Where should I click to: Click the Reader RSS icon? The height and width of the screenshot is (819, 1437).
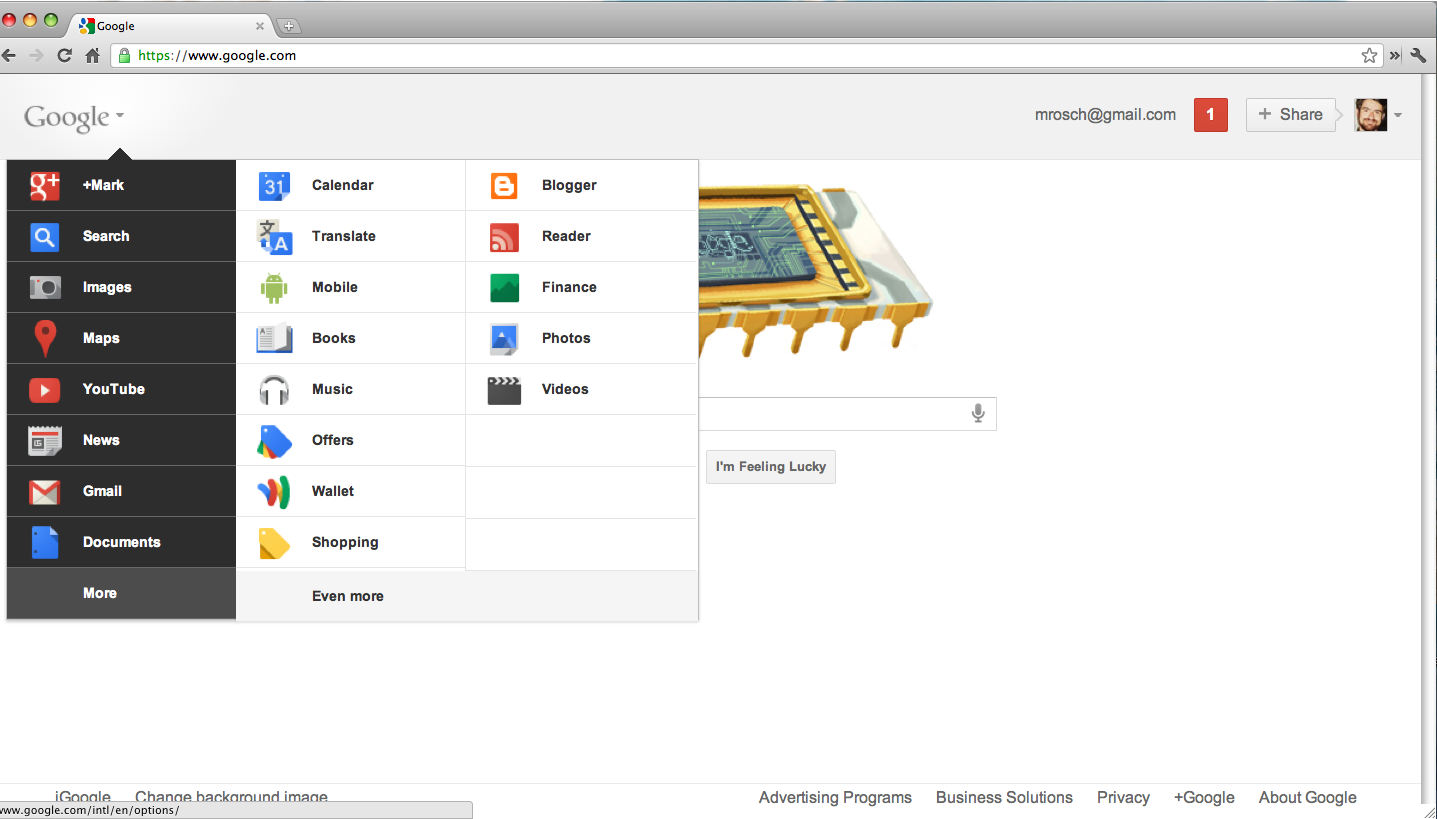pos(504,236)
